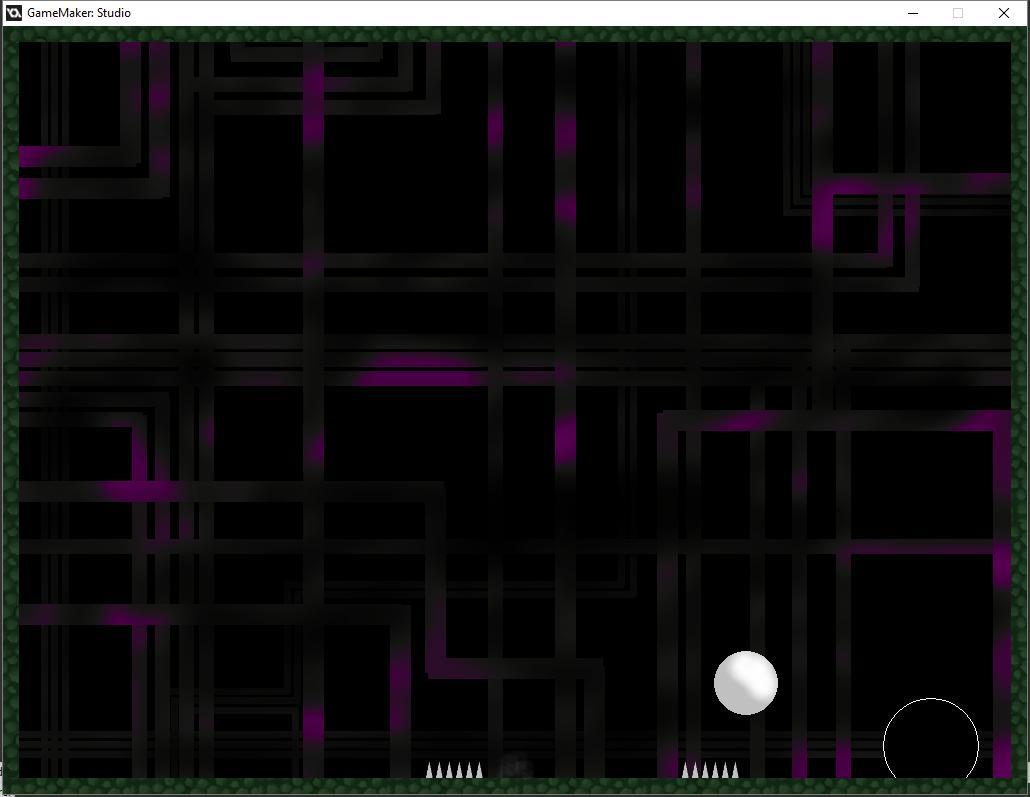Click the purple glow in the top-left corner

[x=40, y=157]
